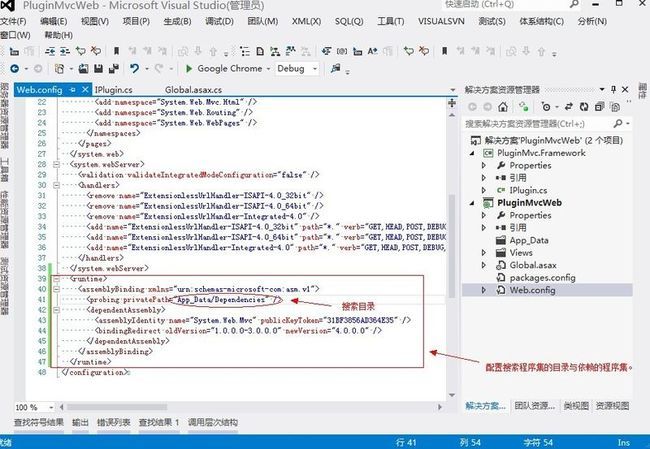Select IPlugin.cs under PluginMvc.Framework

528,190
